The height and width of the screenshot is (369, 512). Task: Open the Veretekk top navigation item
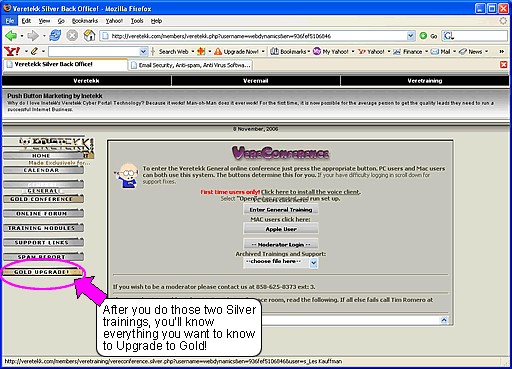86,81
